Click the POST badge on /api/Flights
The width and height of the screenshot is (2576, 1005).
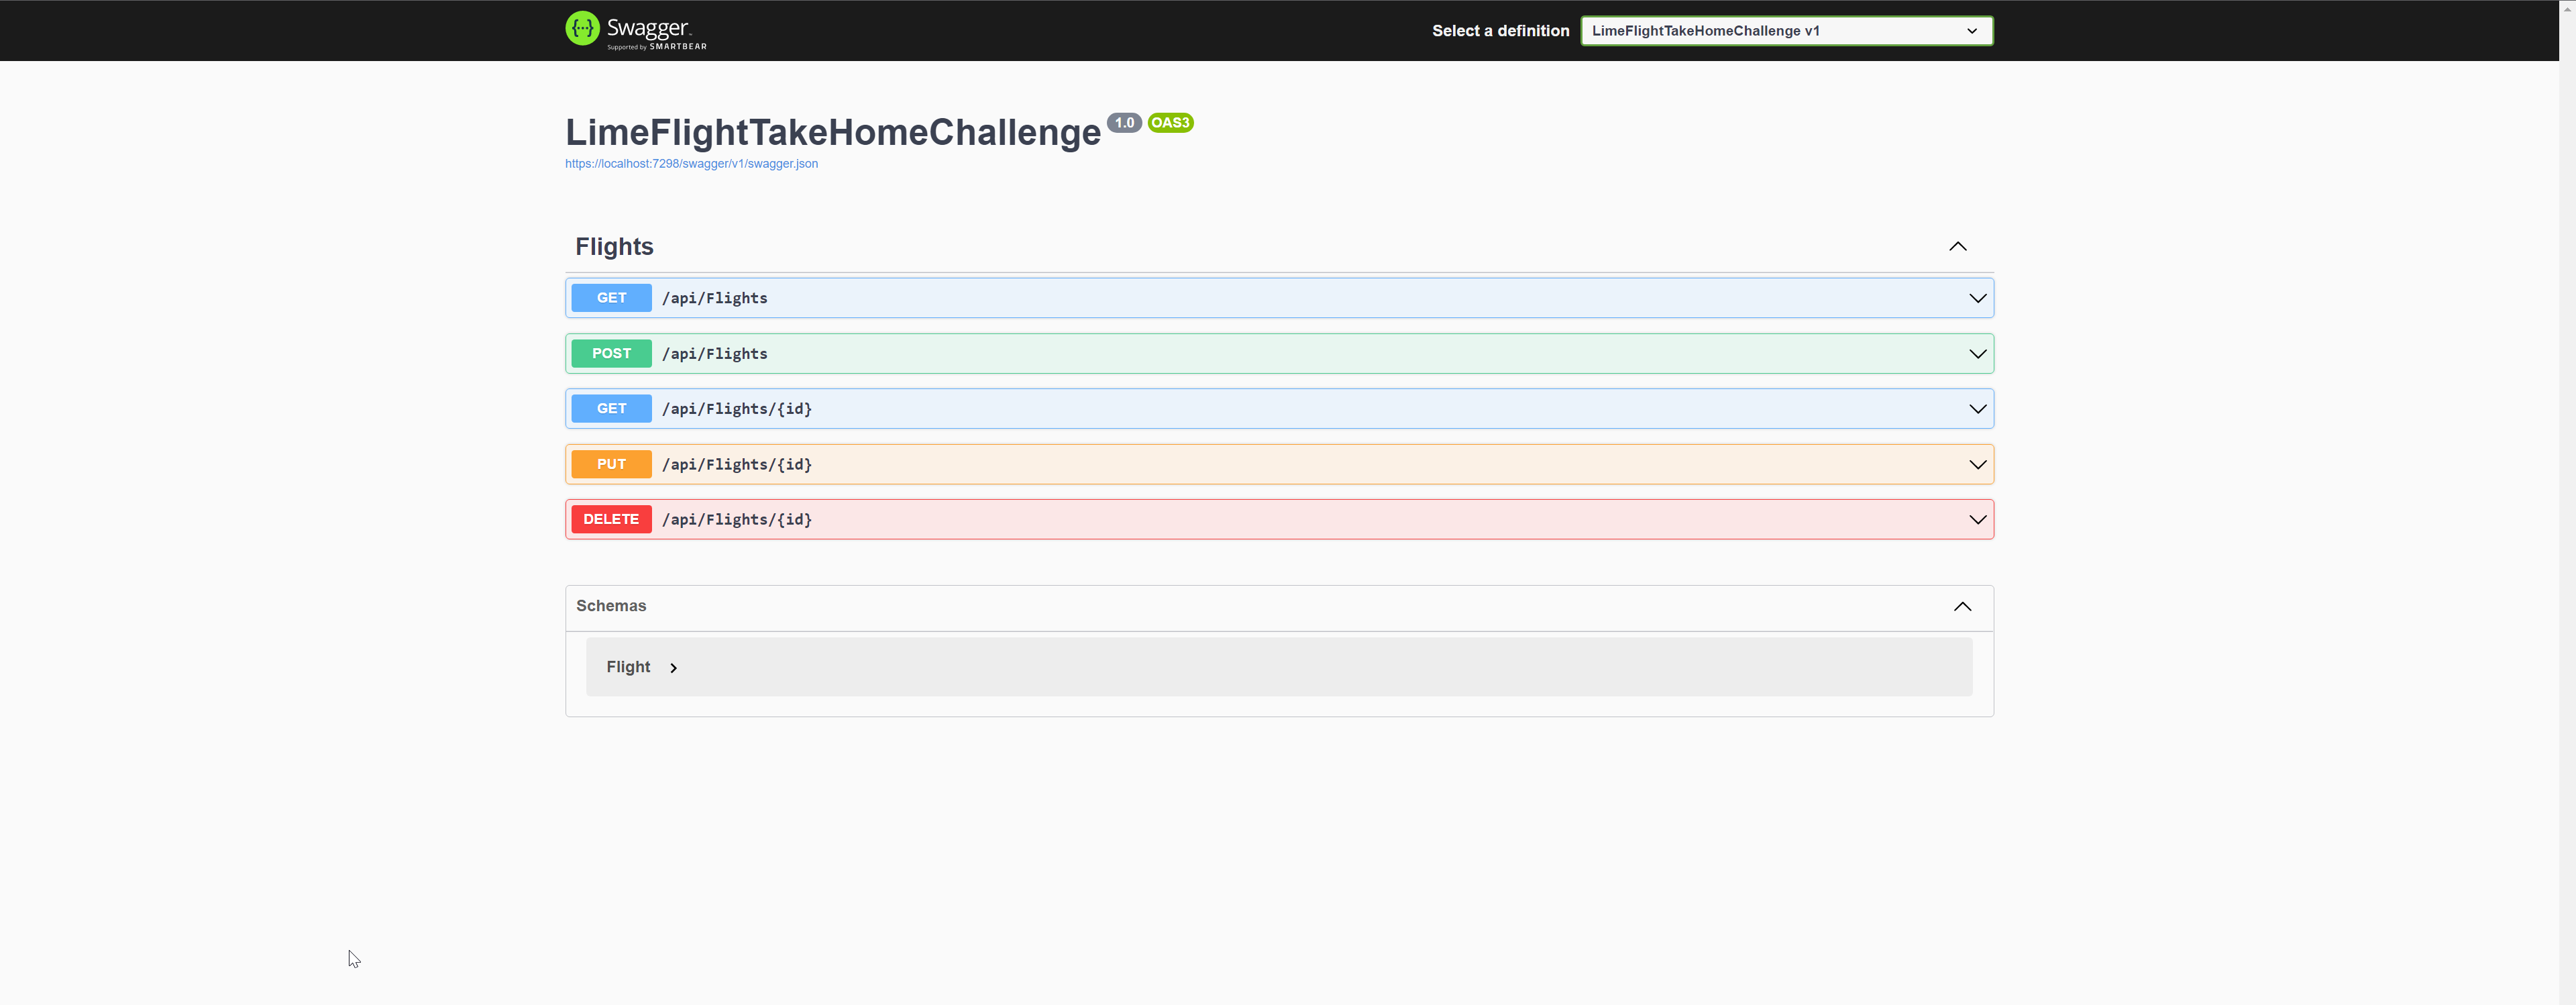coord(611,353)
